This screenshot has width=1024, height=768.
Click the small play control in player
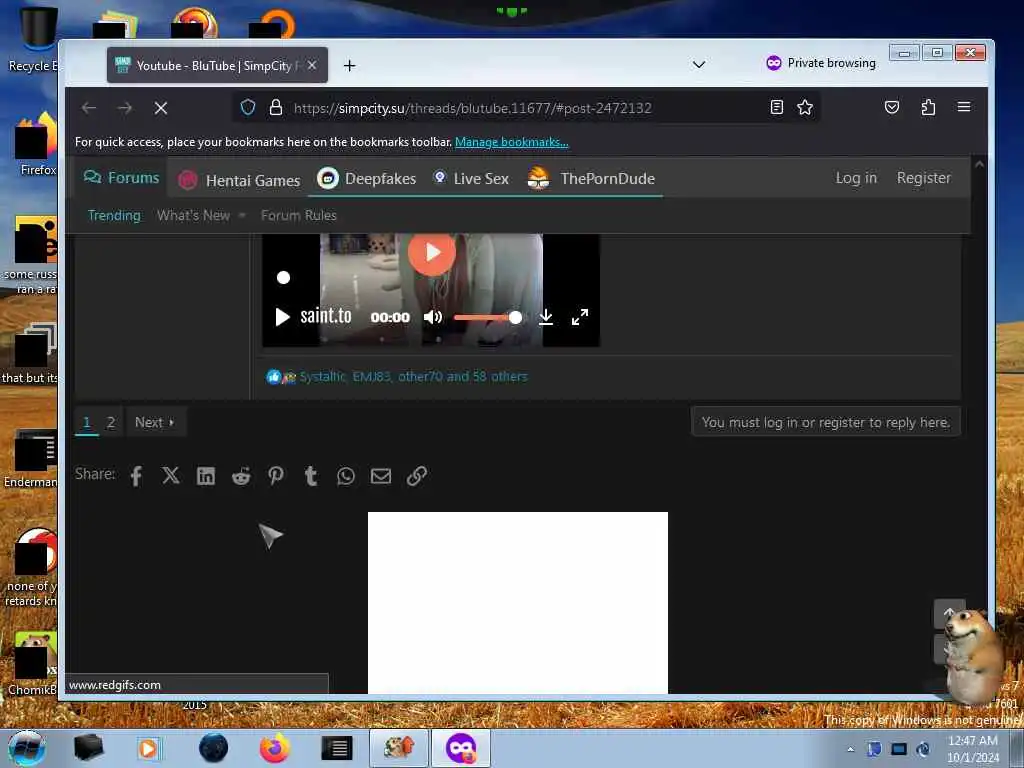pos(282,317)
